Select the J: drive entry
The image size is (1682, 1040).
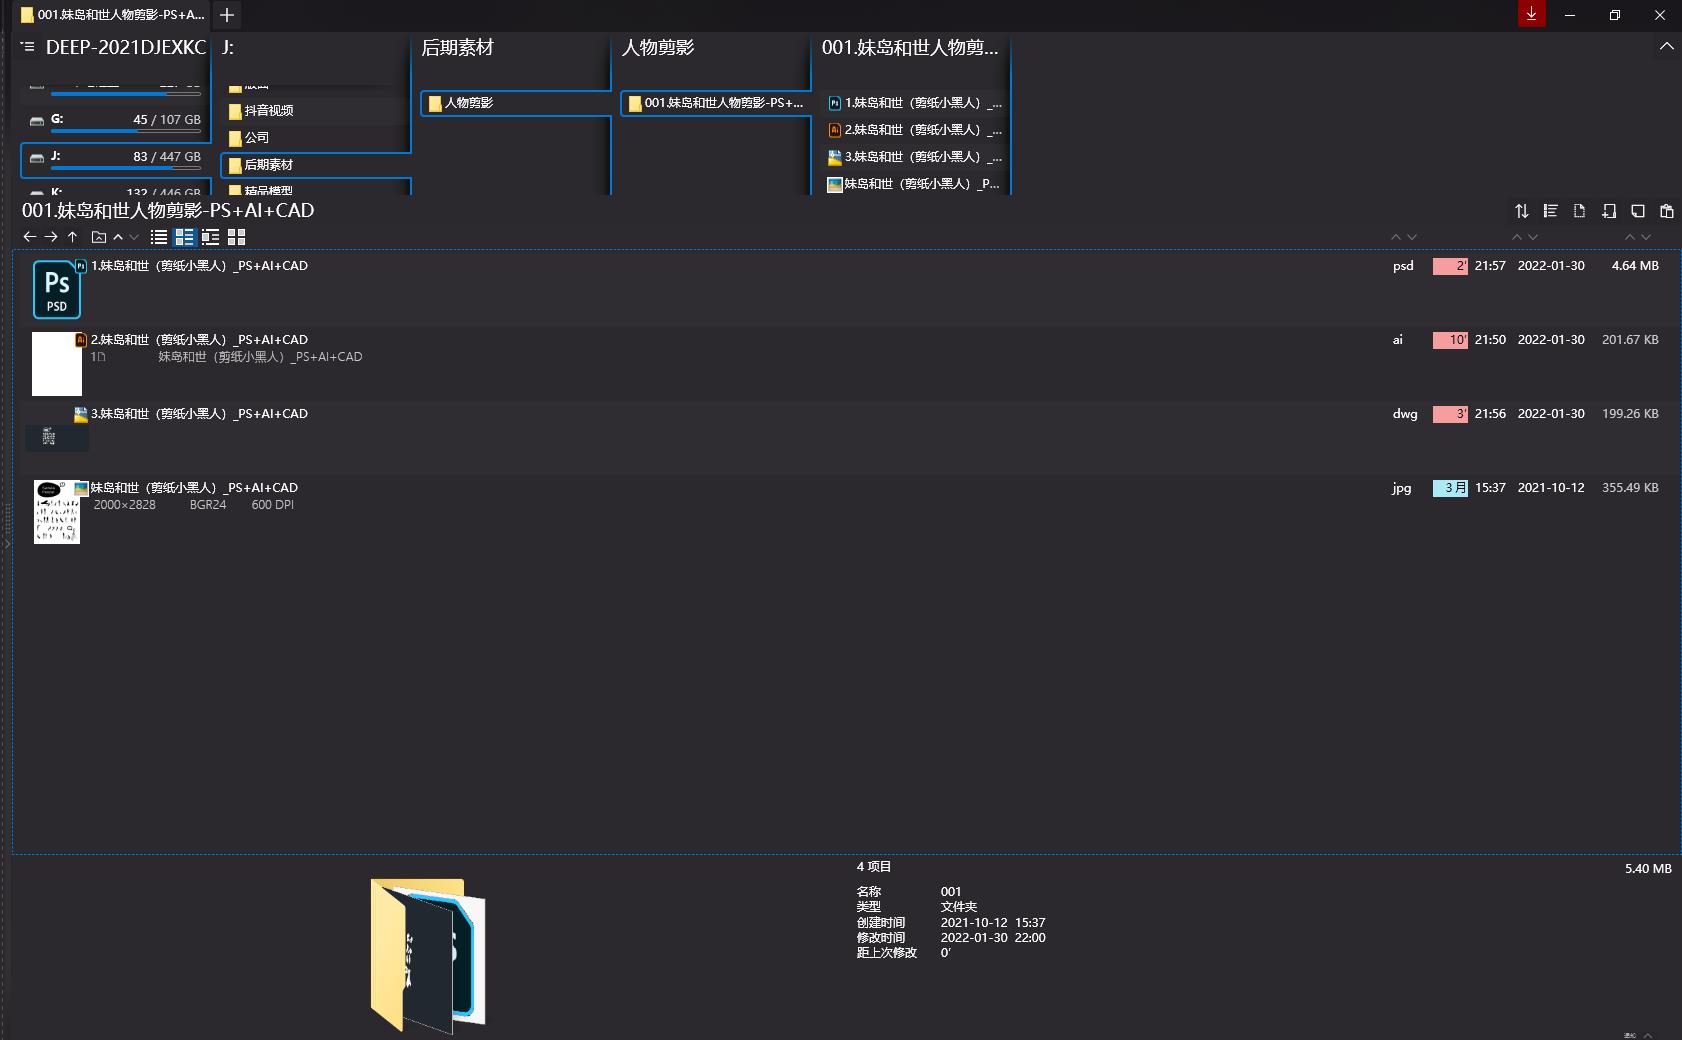point(115,157)
